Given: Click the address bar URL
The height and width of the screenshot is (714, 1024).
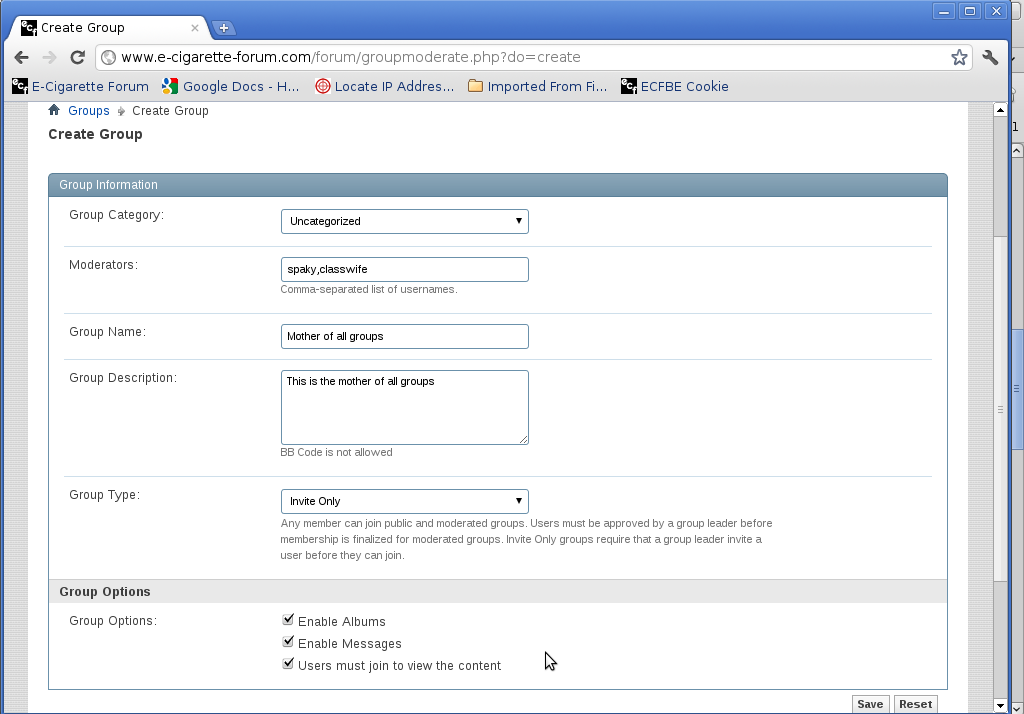Looking at the screenshot, I should 351,57.
